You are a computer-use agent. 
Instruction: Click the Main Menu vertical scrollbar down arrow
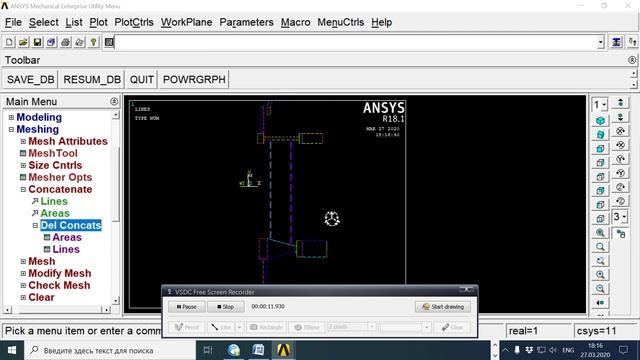point(116,301)
